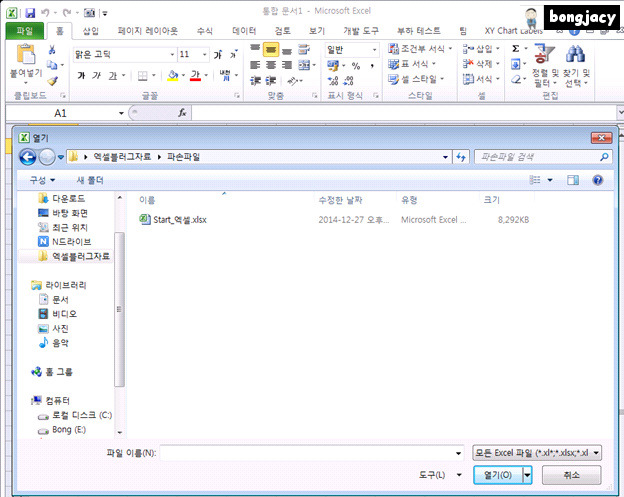Click align text left icon
The height and width of the screenshot is (497, 624).
coord(255,65)
